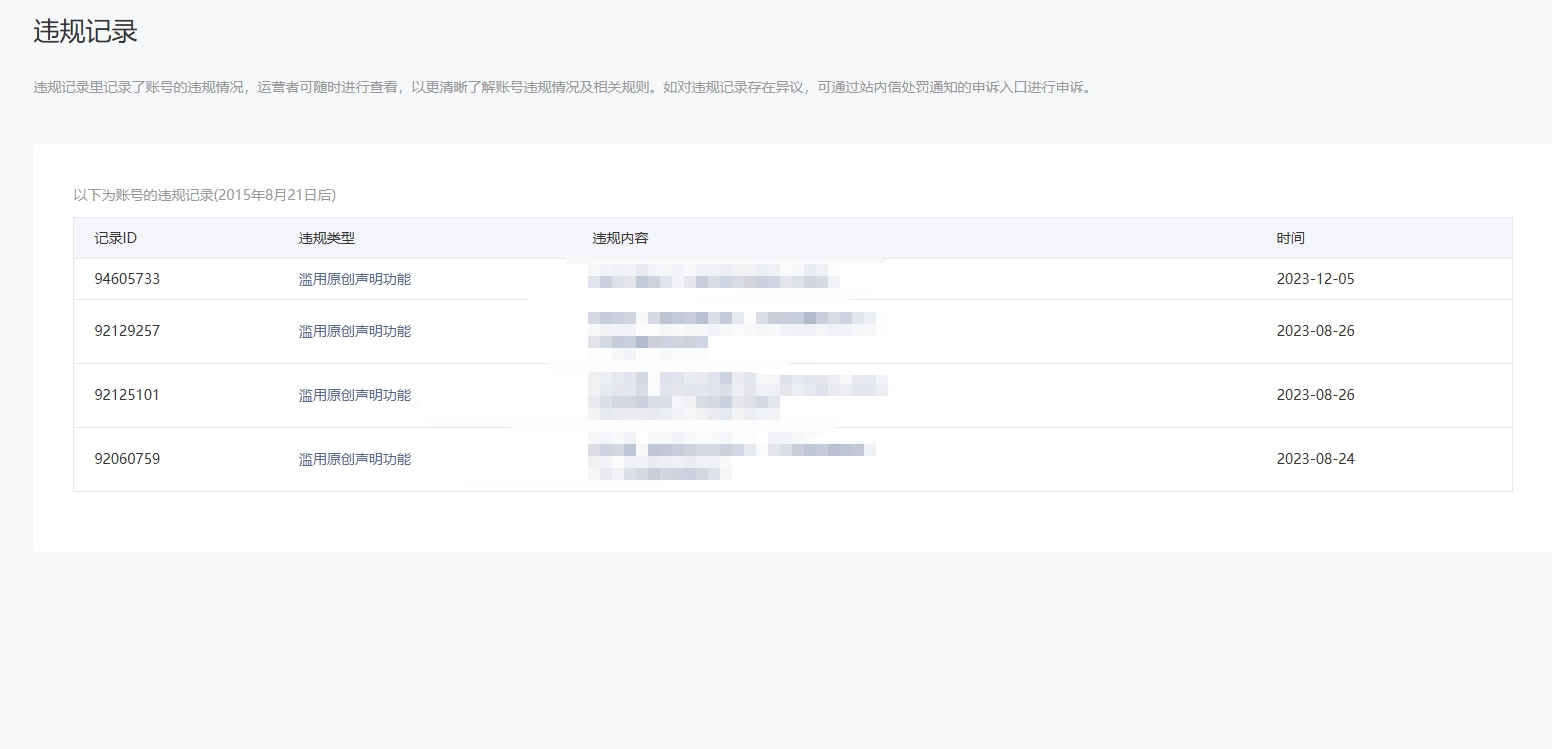1552x749 pixels.
Task: Click the date 2023-08-24
Action: tap(1315, 459)
